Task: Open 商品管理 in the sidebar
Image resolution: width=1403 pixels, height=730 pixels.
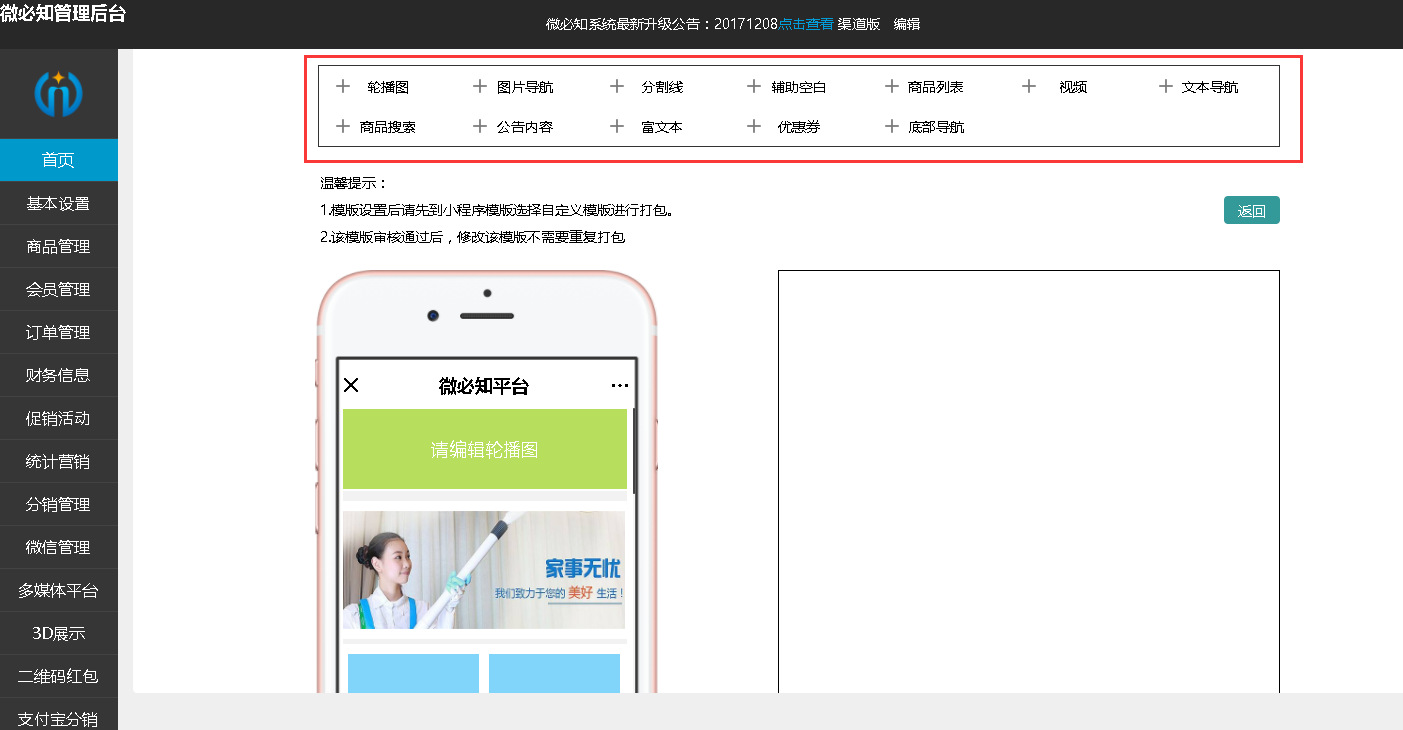Action: pos(59,246)
